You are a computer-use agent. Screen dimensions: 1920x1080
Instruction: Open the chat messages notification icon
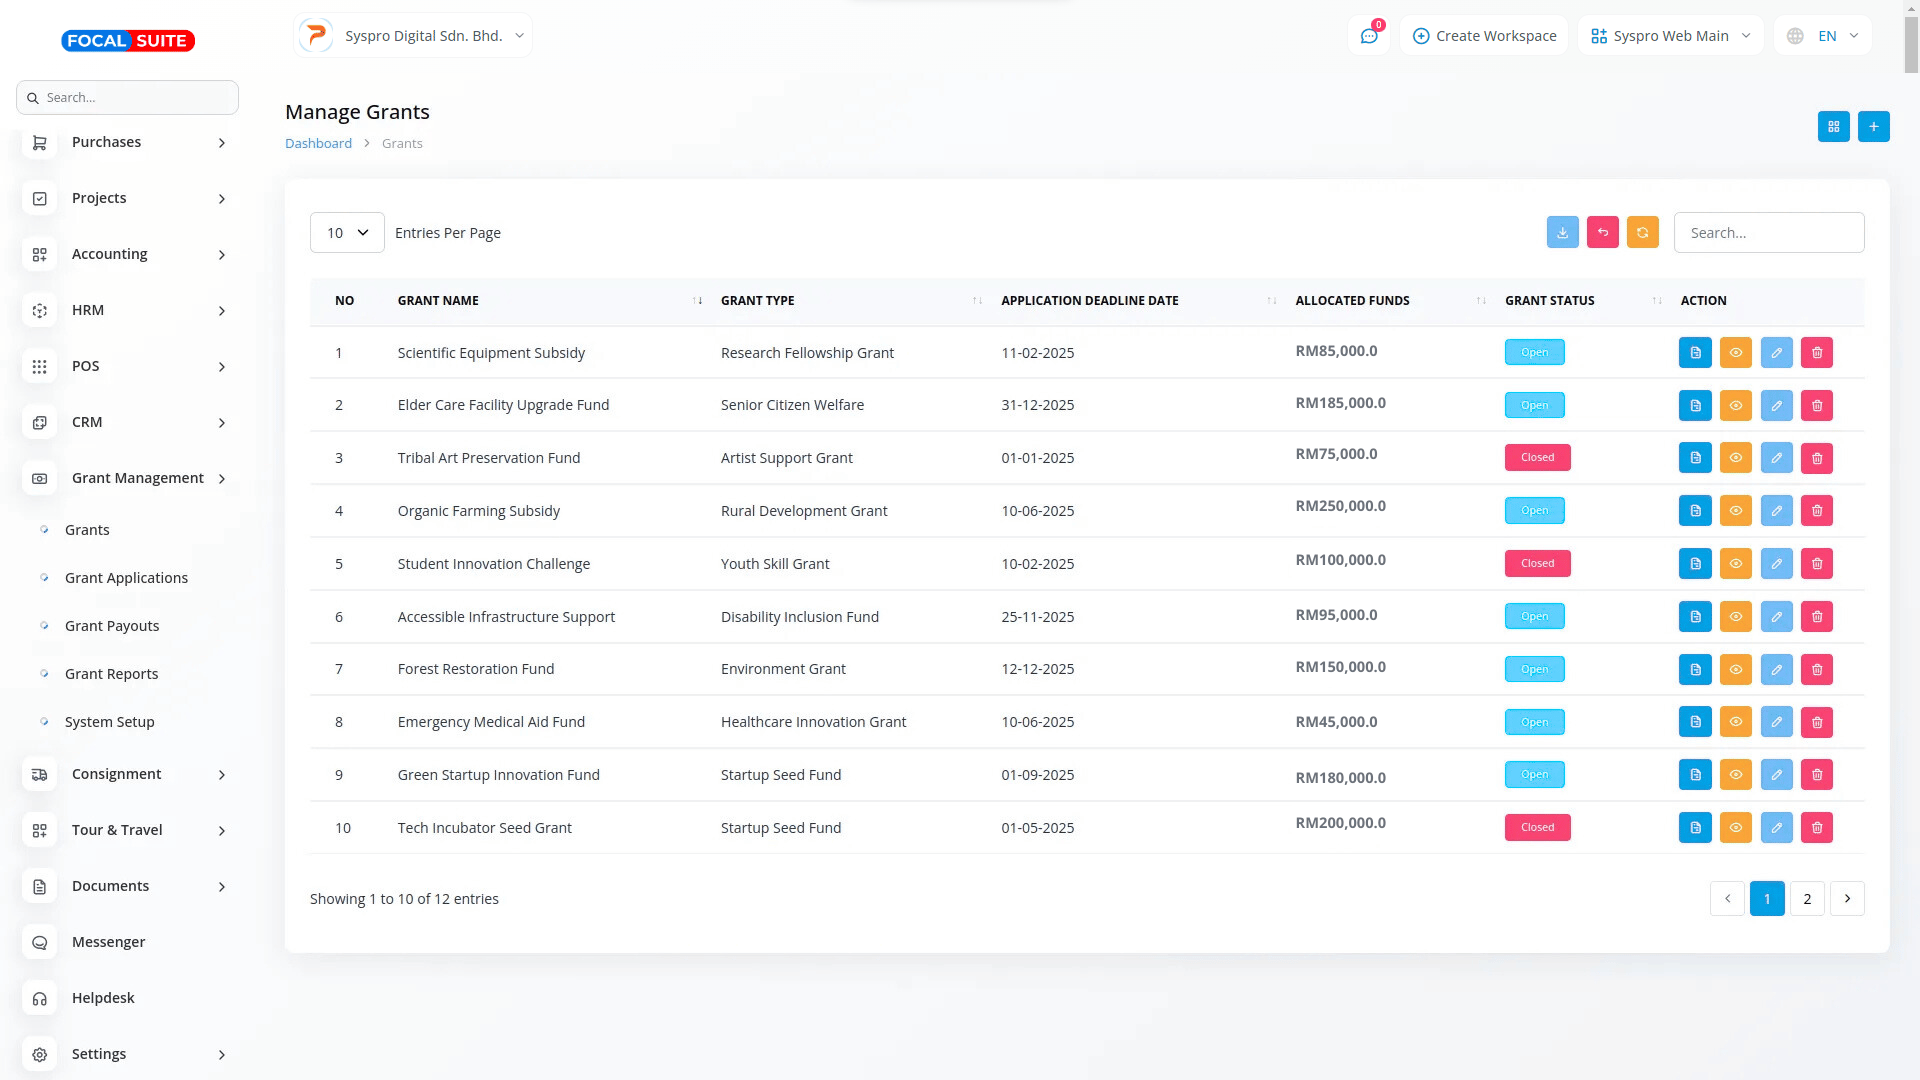tap(1369, 36)
